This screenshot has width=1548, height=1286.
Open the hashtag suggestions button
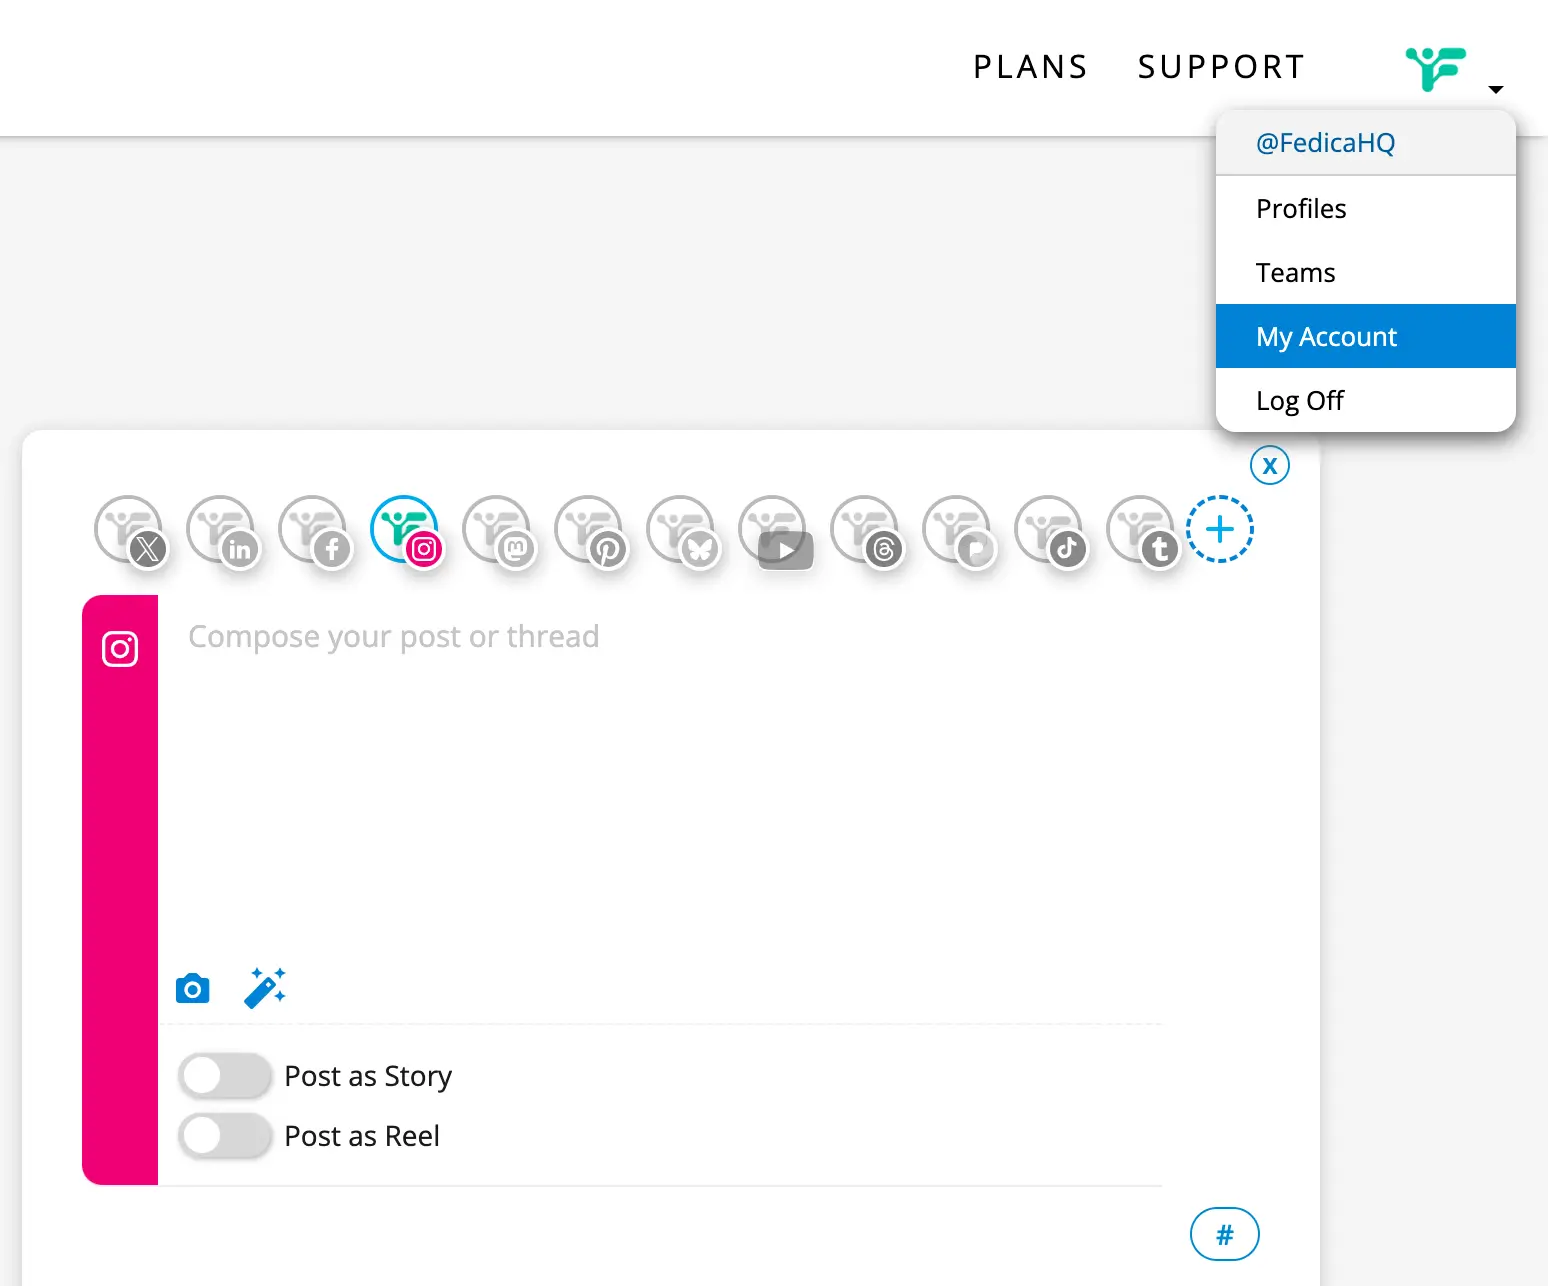(x=1224, y=1234)
